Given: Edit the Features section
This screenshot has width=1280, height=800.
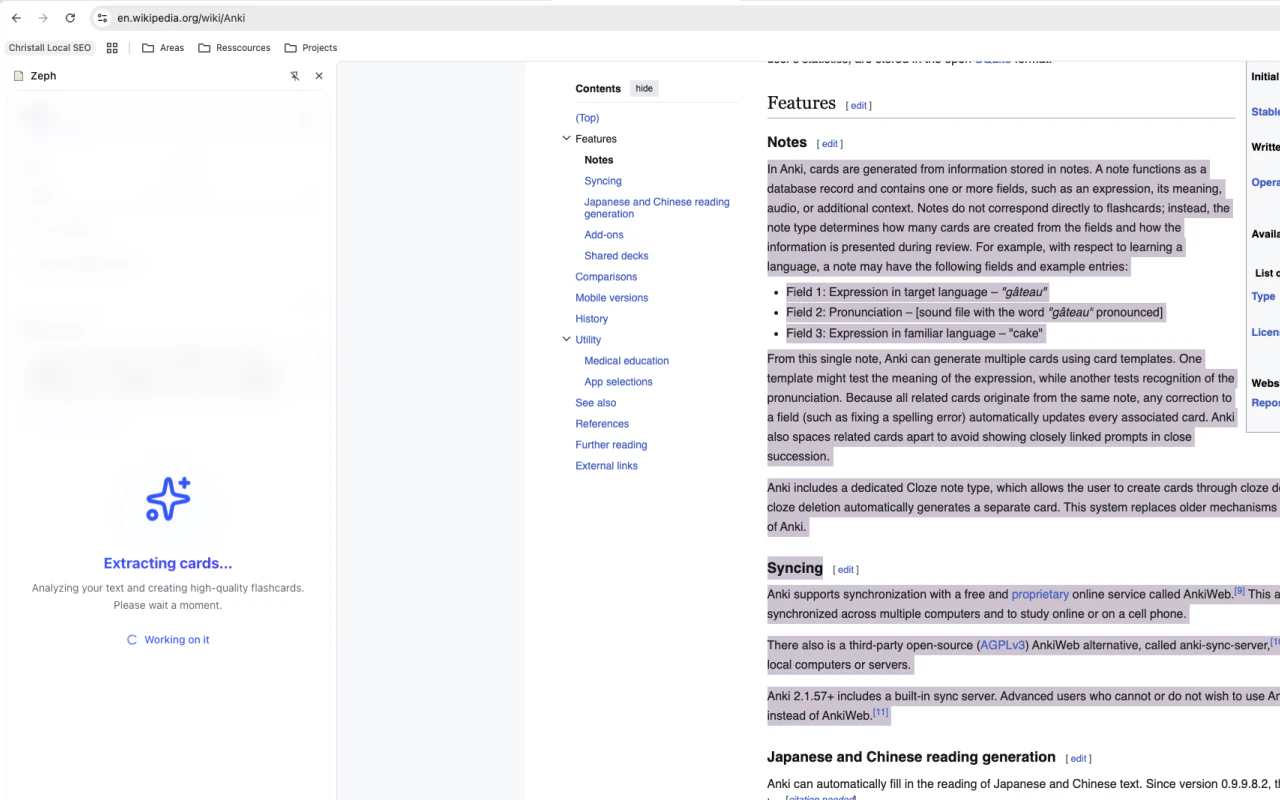Looking at the screenshot, I should [x=859, y=106].
